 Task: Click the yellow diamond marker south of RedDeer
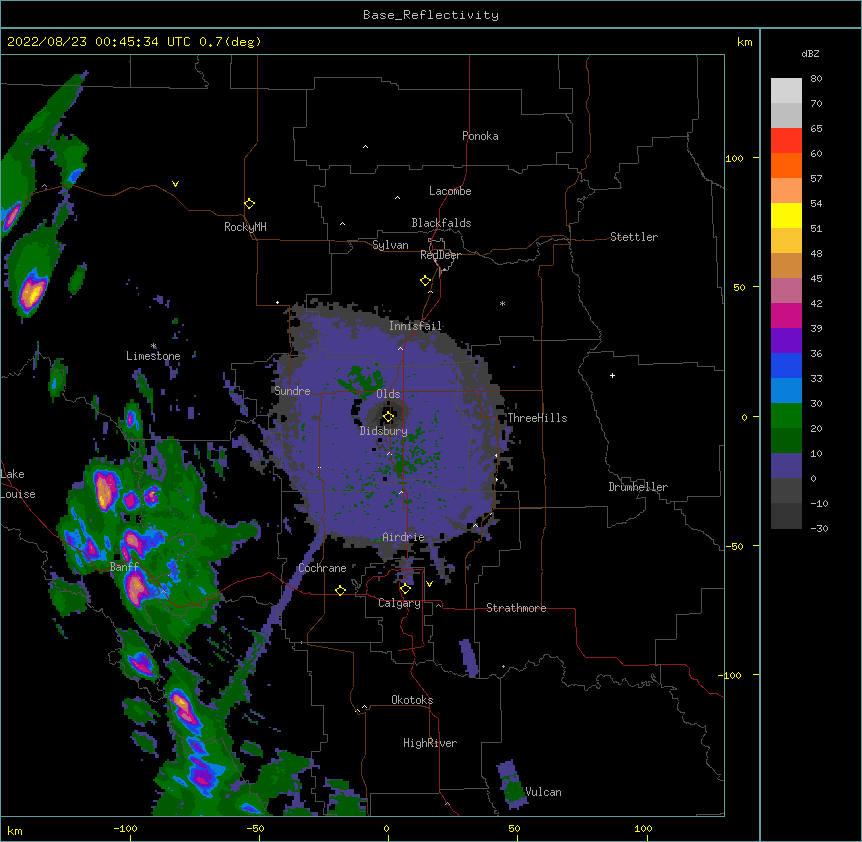click(x=425, y=281)
